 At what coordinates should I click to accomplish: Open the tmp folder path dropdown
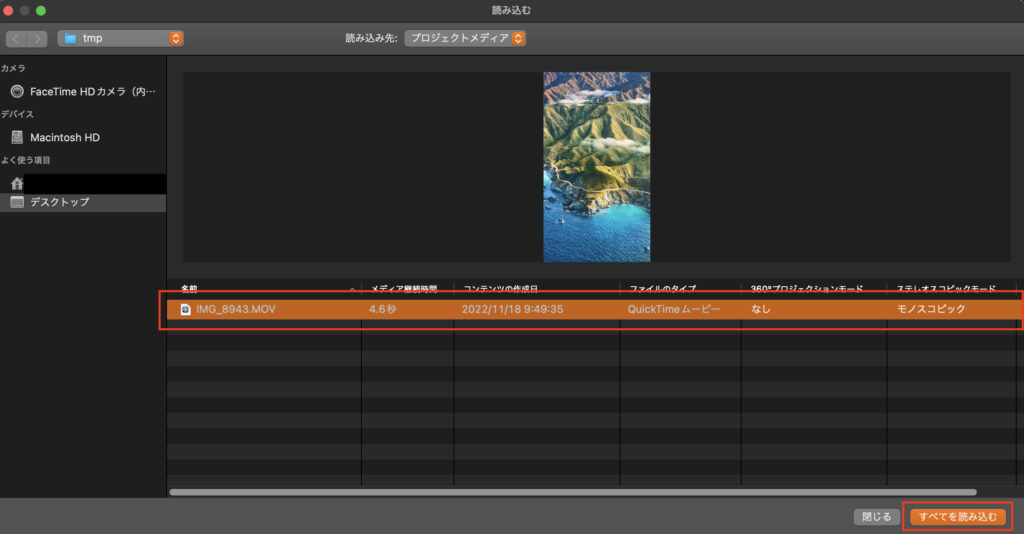click(x=121, y=38)
